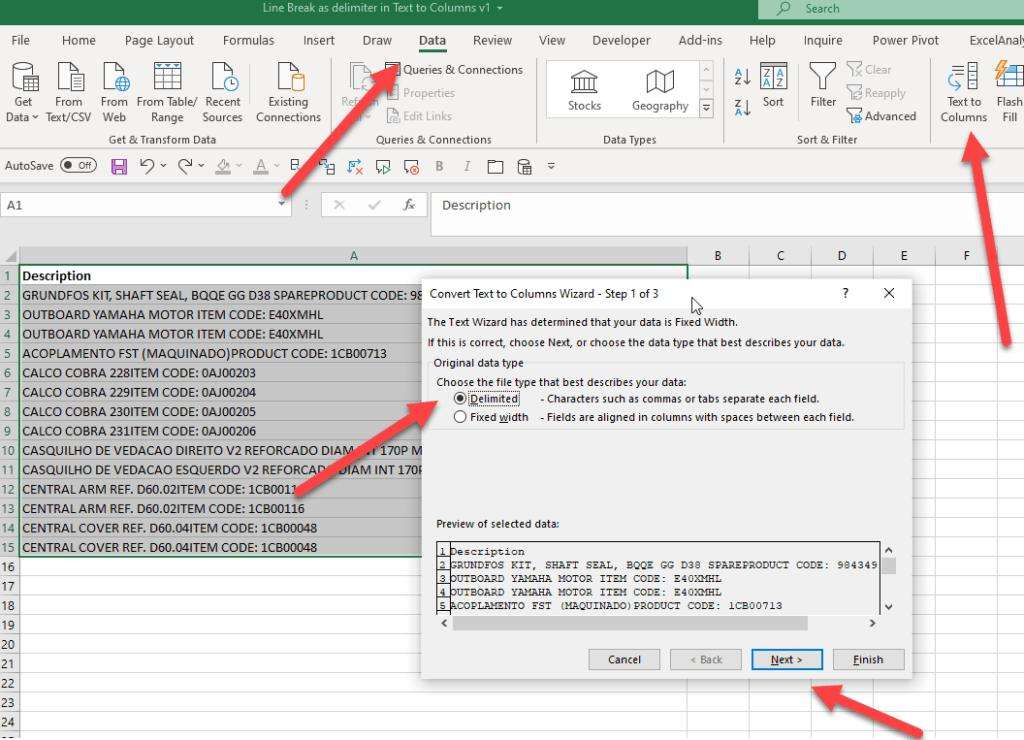Screen dimensions: 1024x740
Task: Click cell with CALCO COBRA 228ITEM CODE: 0AJ00203
Action: (222, 373)
